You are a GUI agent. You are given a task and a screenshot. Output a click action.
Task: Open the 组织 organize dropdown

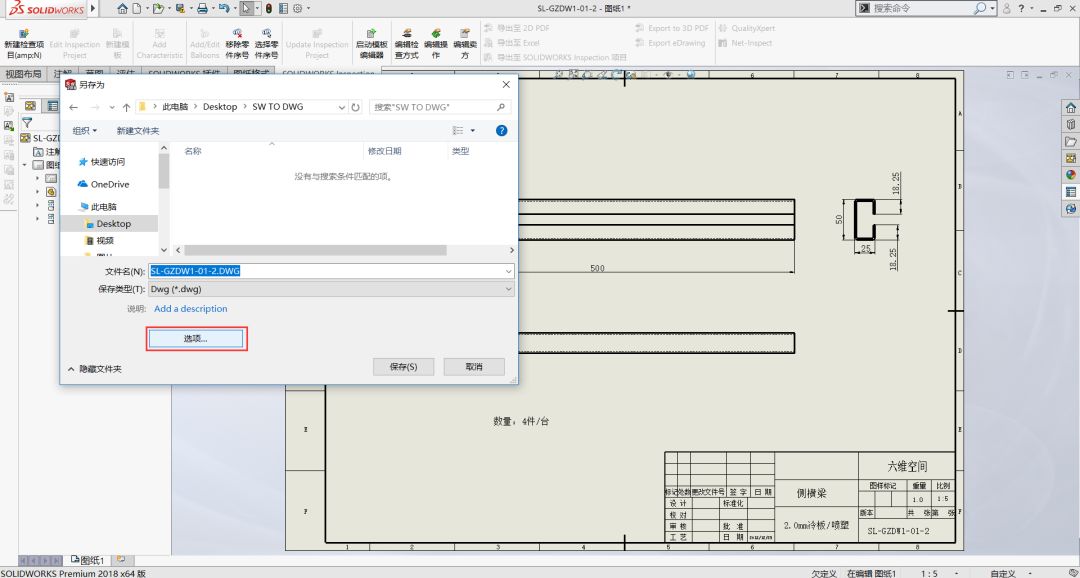pyautogui.click(x=85, y=131)
